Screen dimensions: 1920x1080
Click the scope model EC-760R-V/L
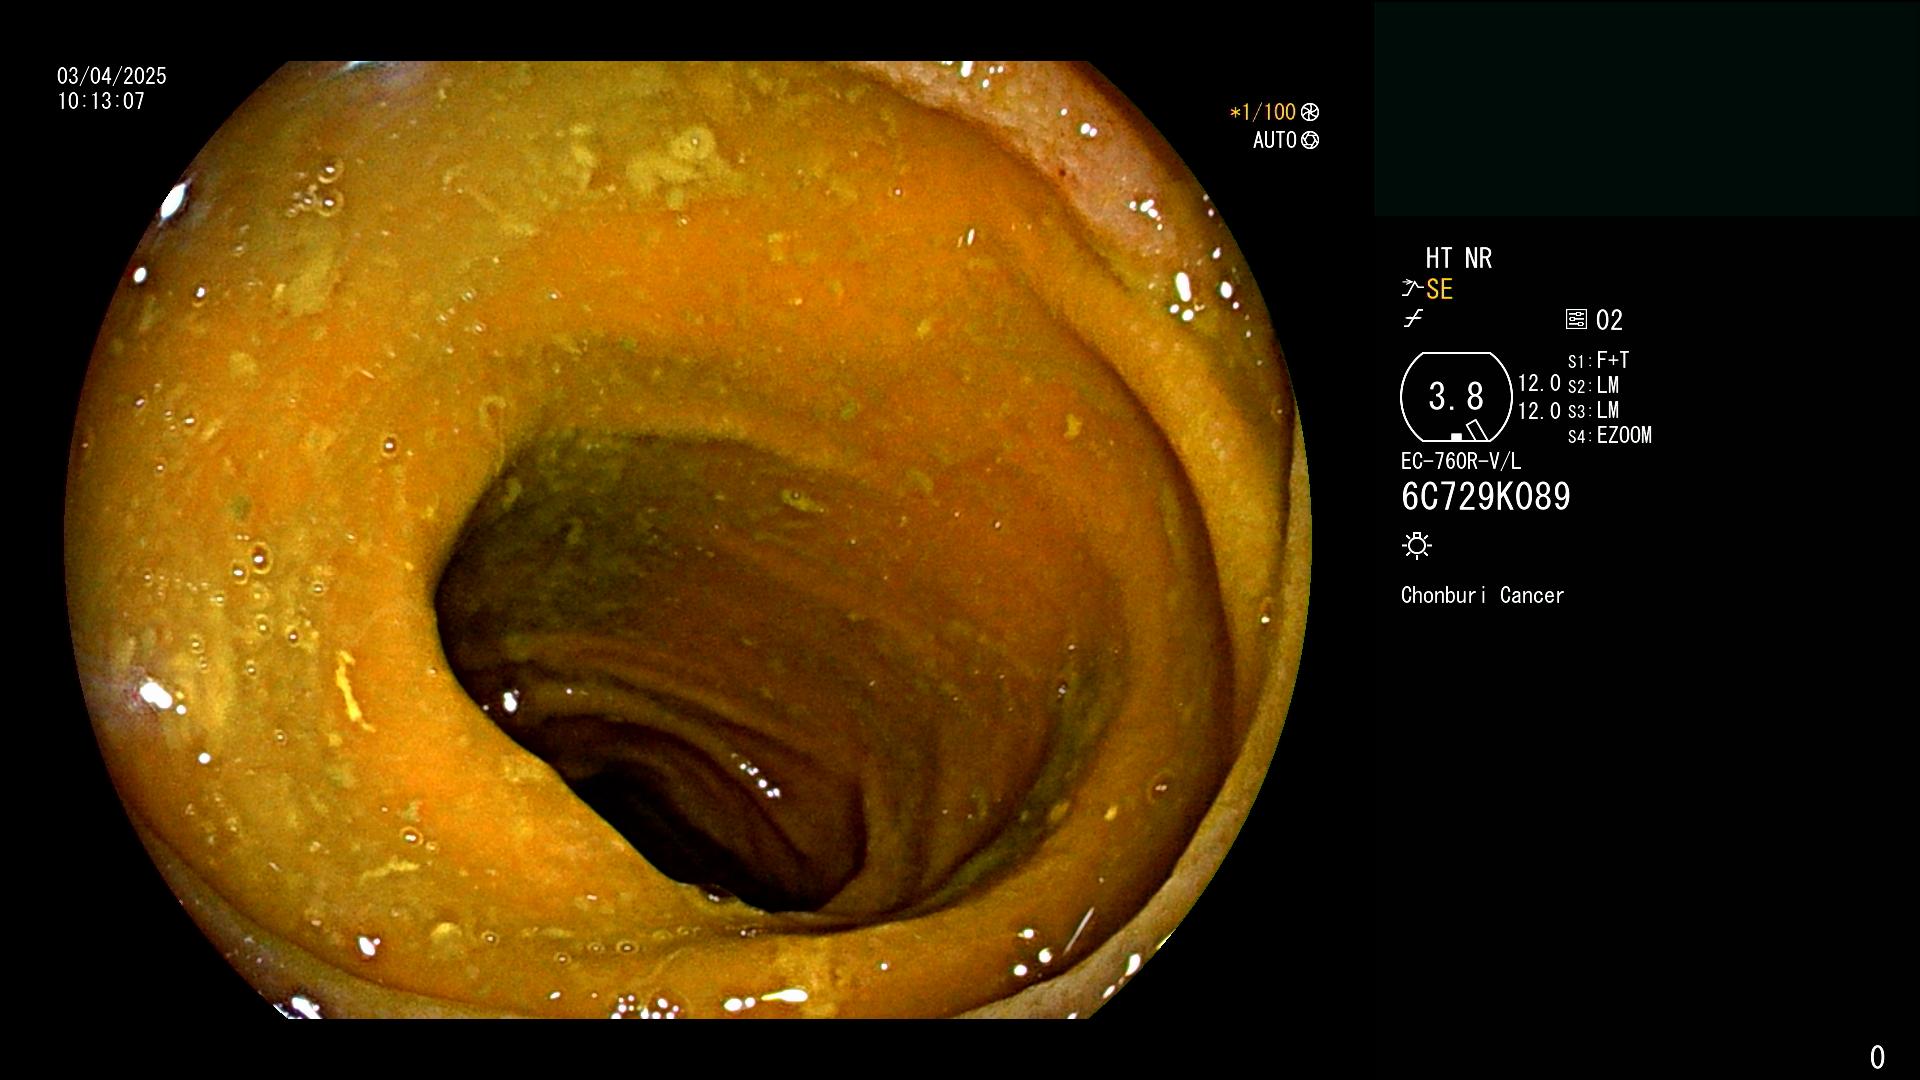pos(1461,461)
